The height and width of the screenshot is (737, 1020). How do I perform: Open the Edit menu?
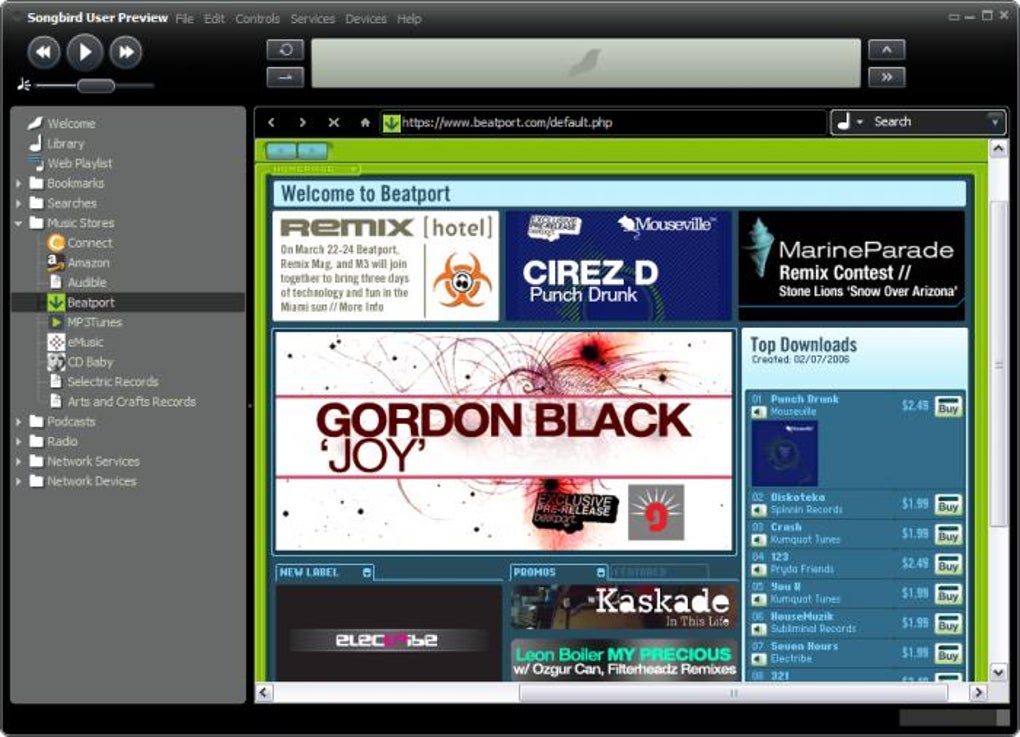click(214, 19)
